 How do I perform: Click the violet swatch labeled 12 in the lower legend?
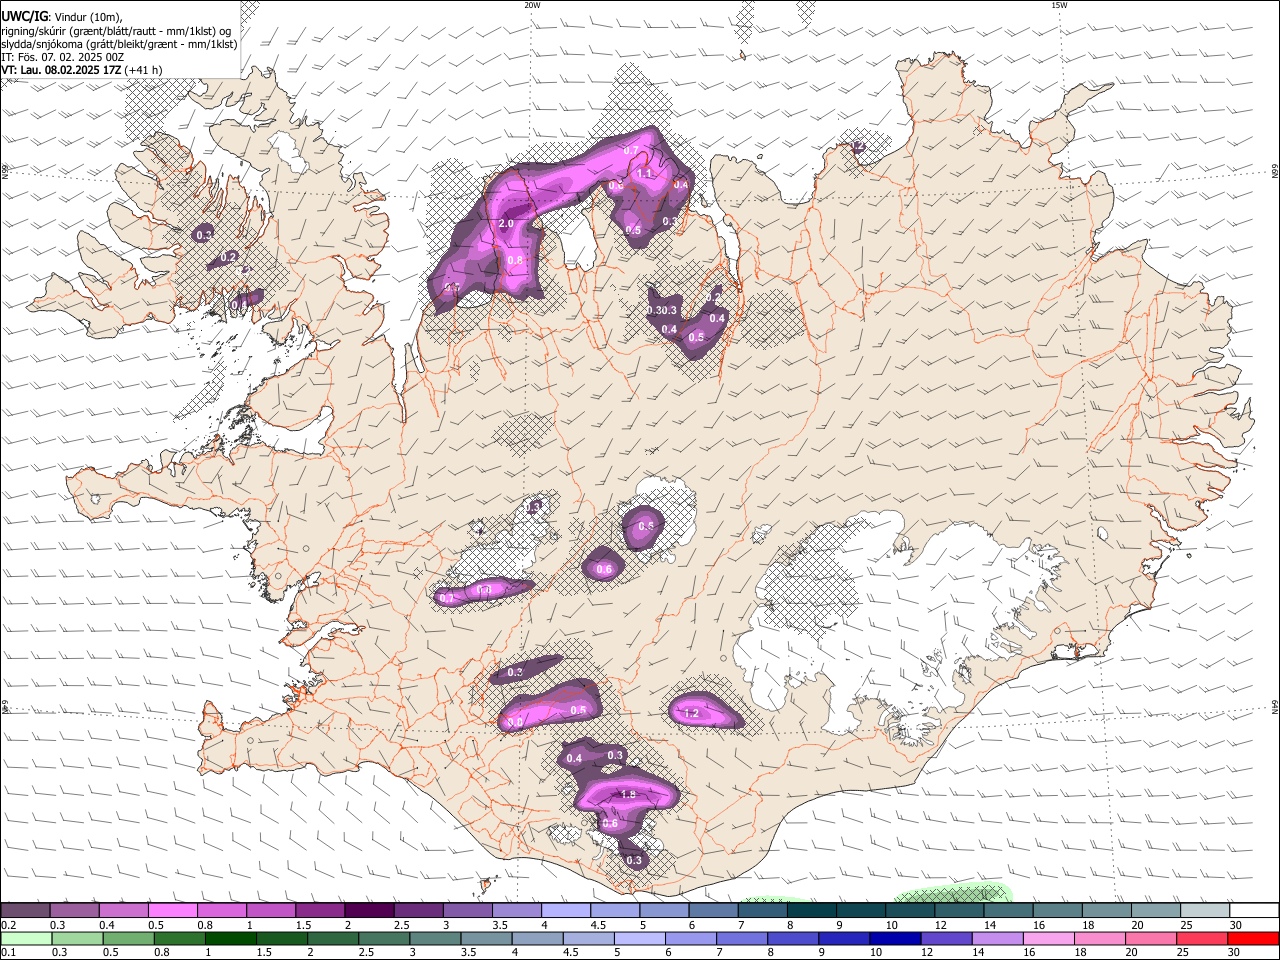(x=946, y=938)
